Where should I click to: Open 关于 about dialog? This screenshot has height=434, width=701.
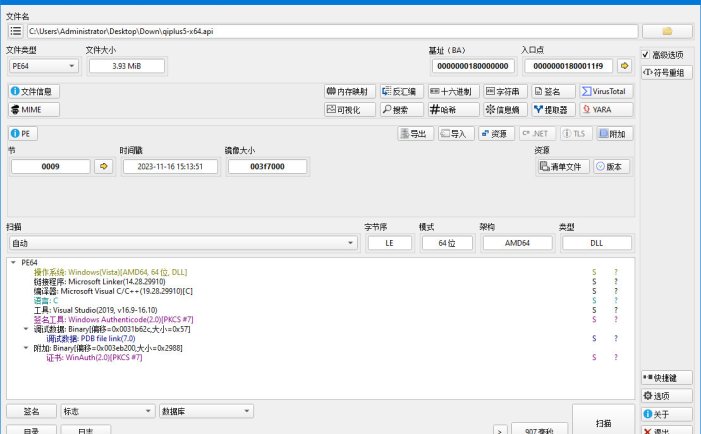point(667,414)
